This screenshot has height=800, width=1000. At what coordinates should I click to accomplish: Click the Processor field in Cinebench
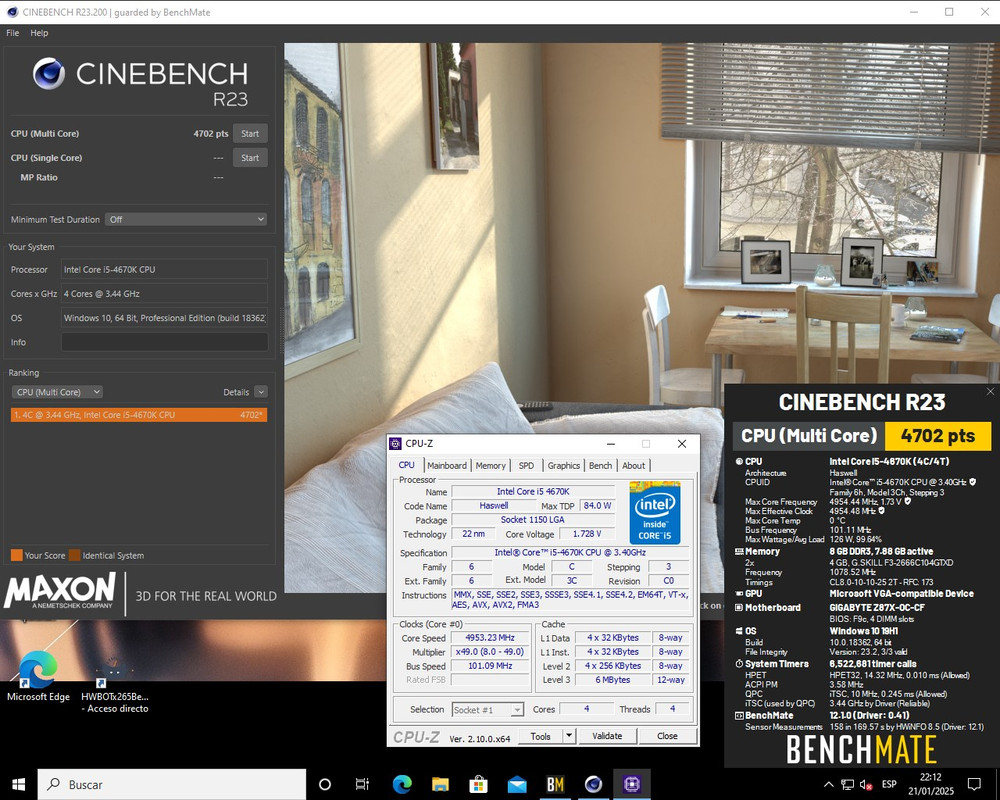tap(164, 269)
